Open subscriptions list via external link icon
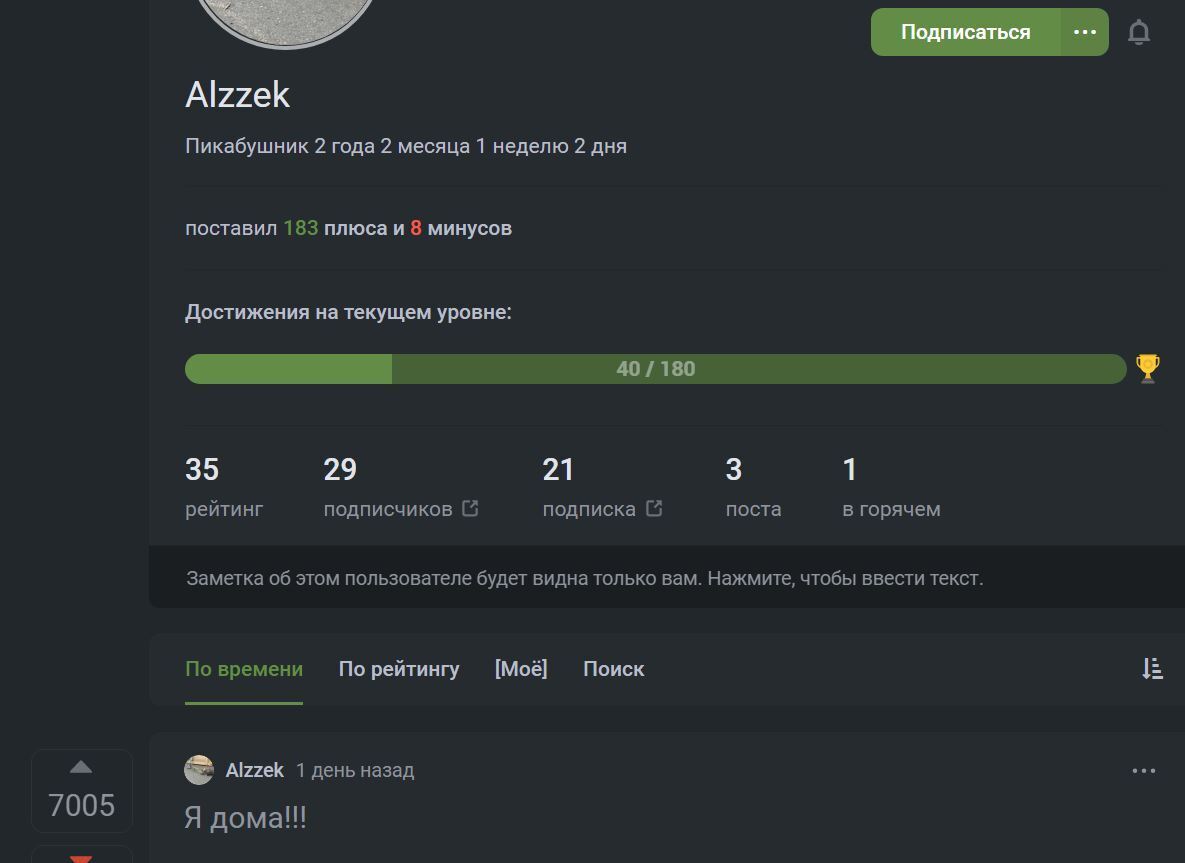The image size is (1185, 863). coord(654,508)
